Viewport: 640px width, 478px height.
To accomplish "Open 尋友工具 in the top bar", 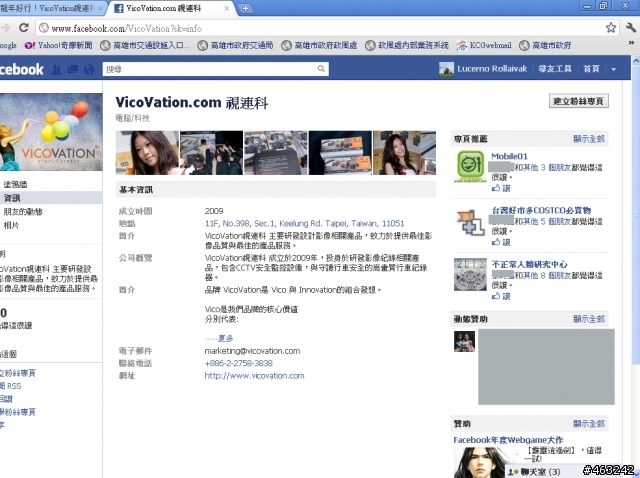I will point(555,69).
